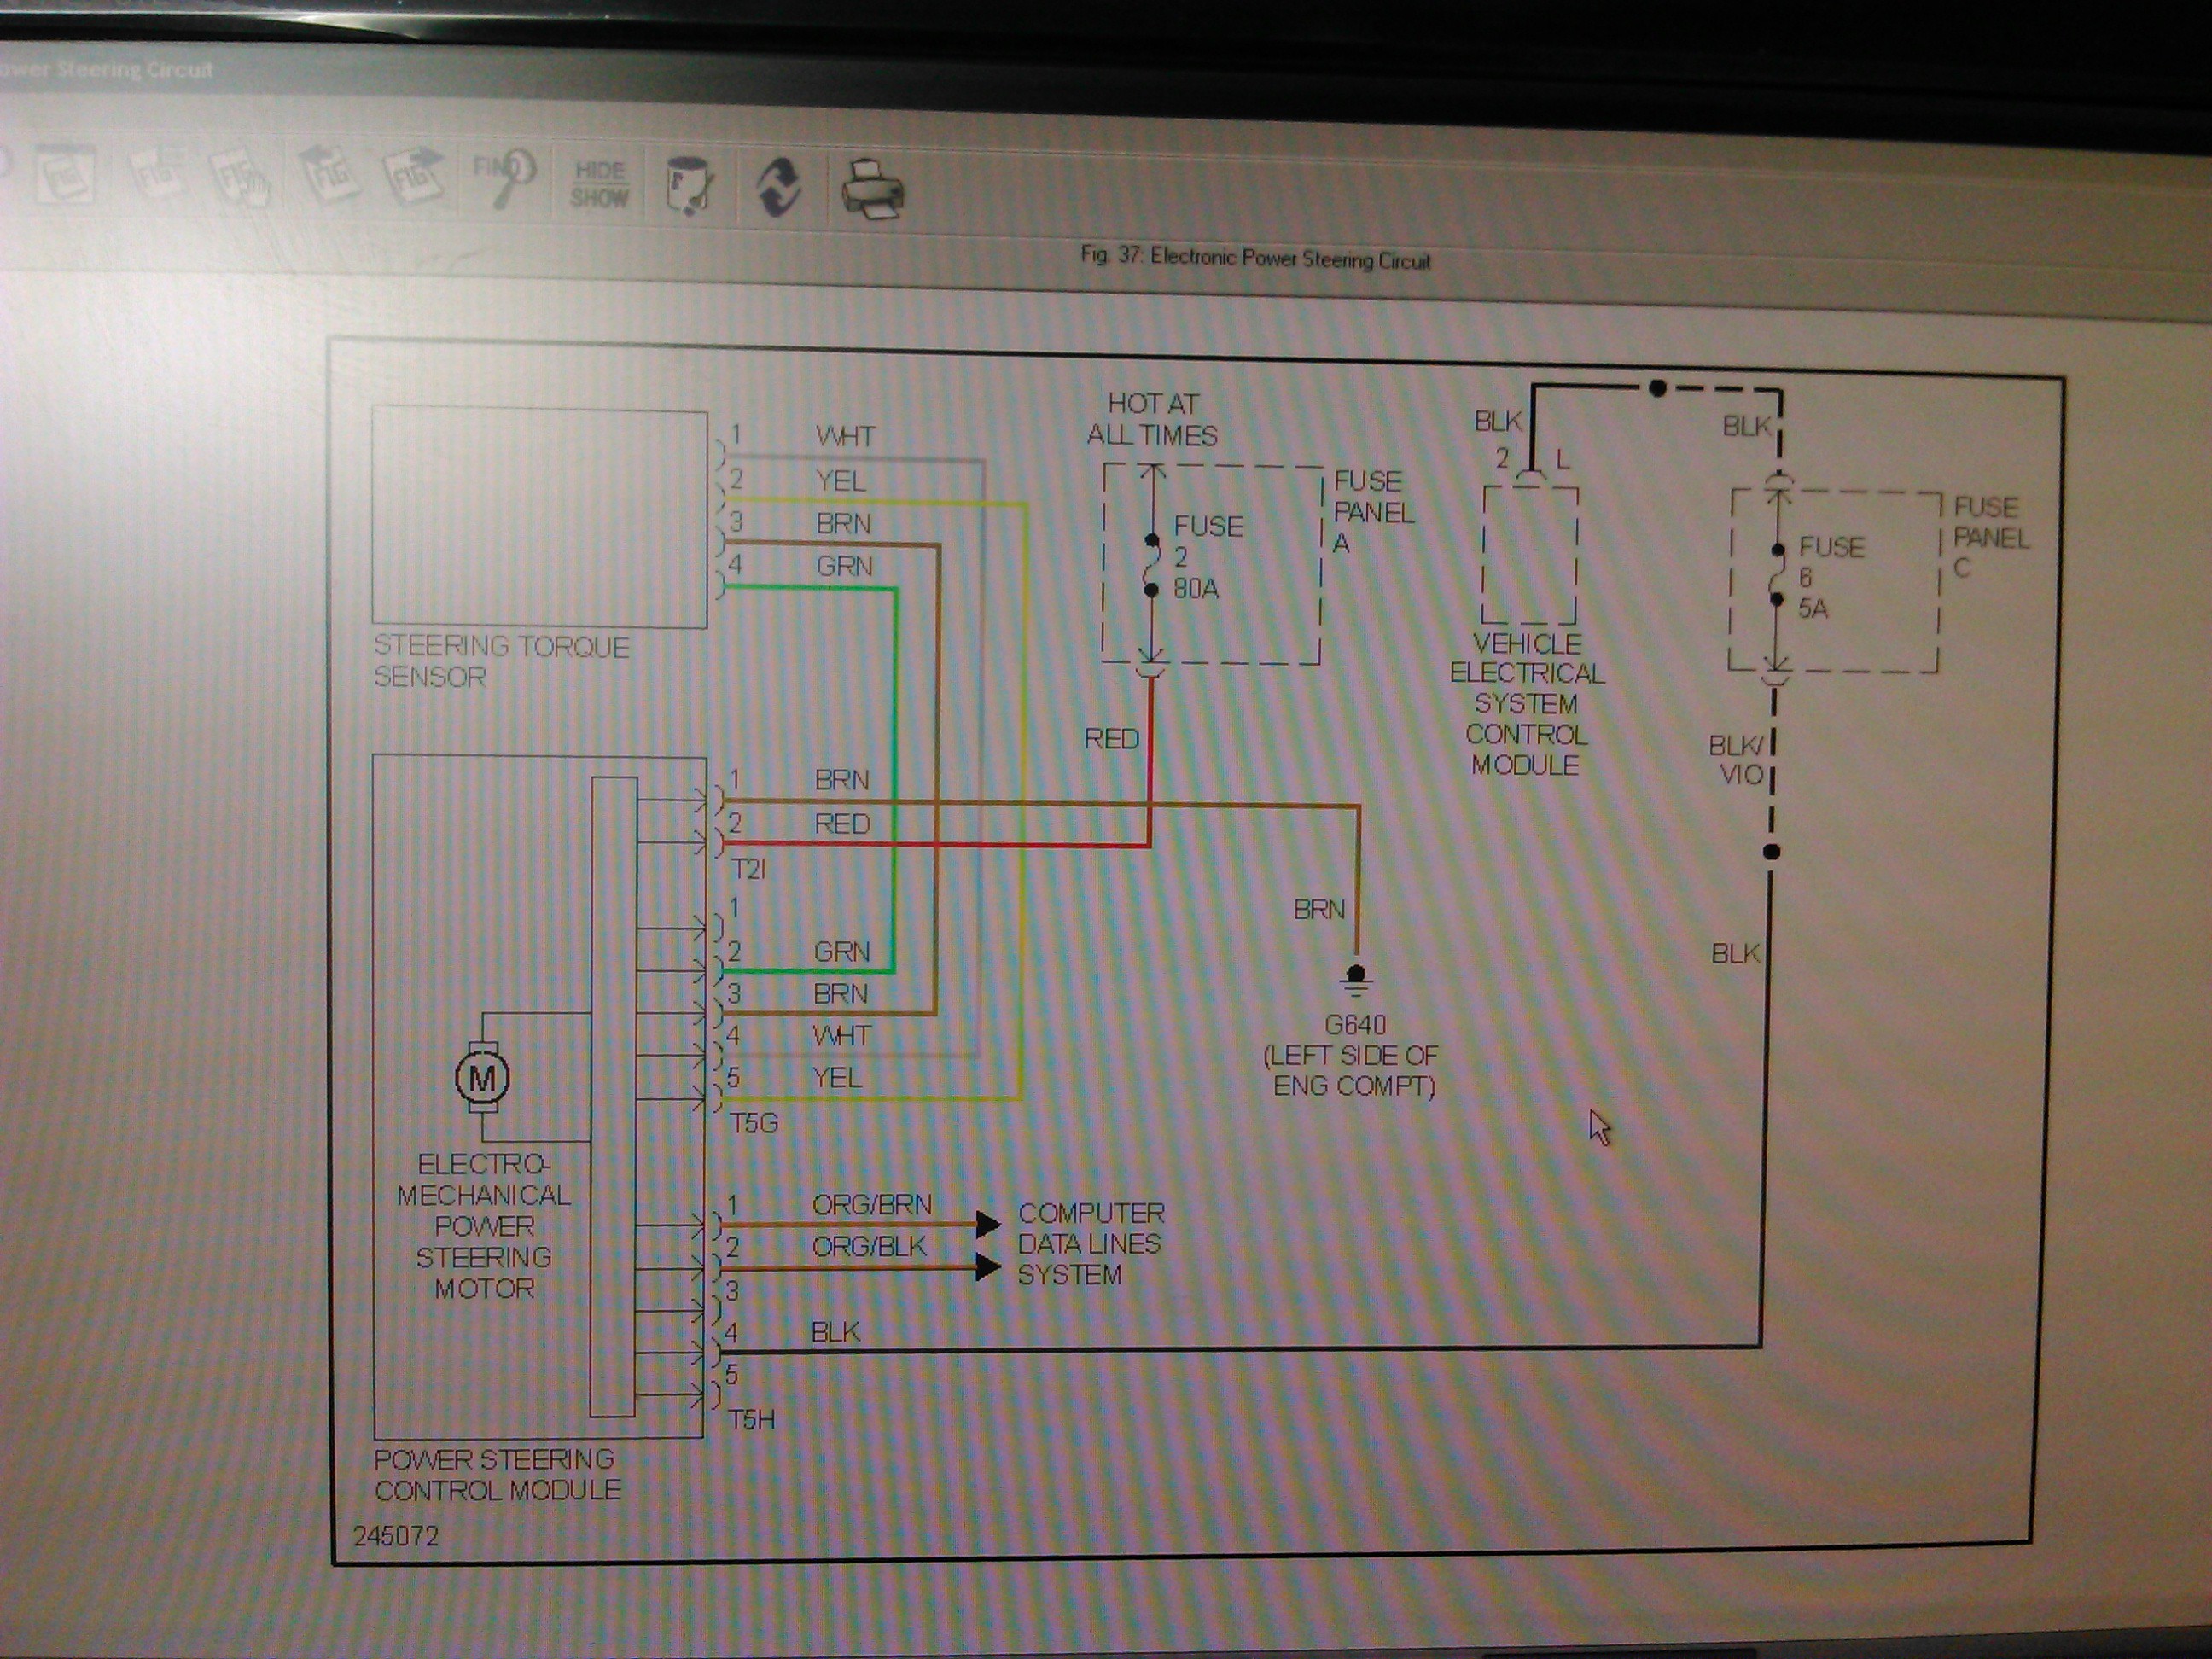
Task: Select the STEERING TORQUE SENSOR label
Action: 501,661
